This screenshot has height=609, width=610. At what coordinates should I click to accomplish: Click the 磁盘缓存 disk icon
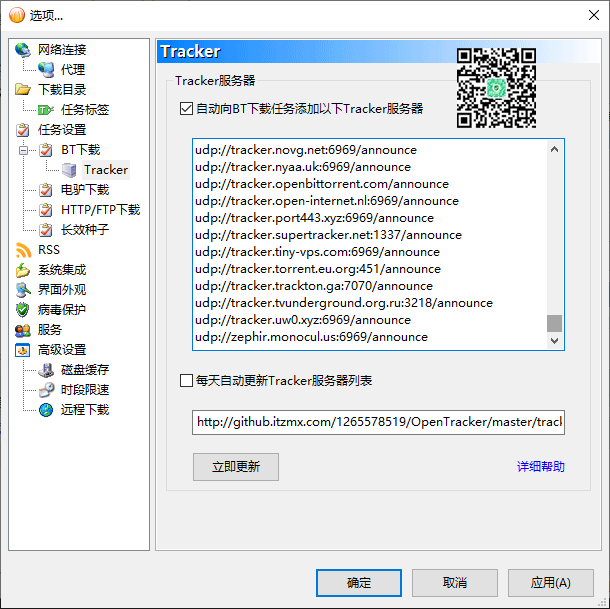46,370
